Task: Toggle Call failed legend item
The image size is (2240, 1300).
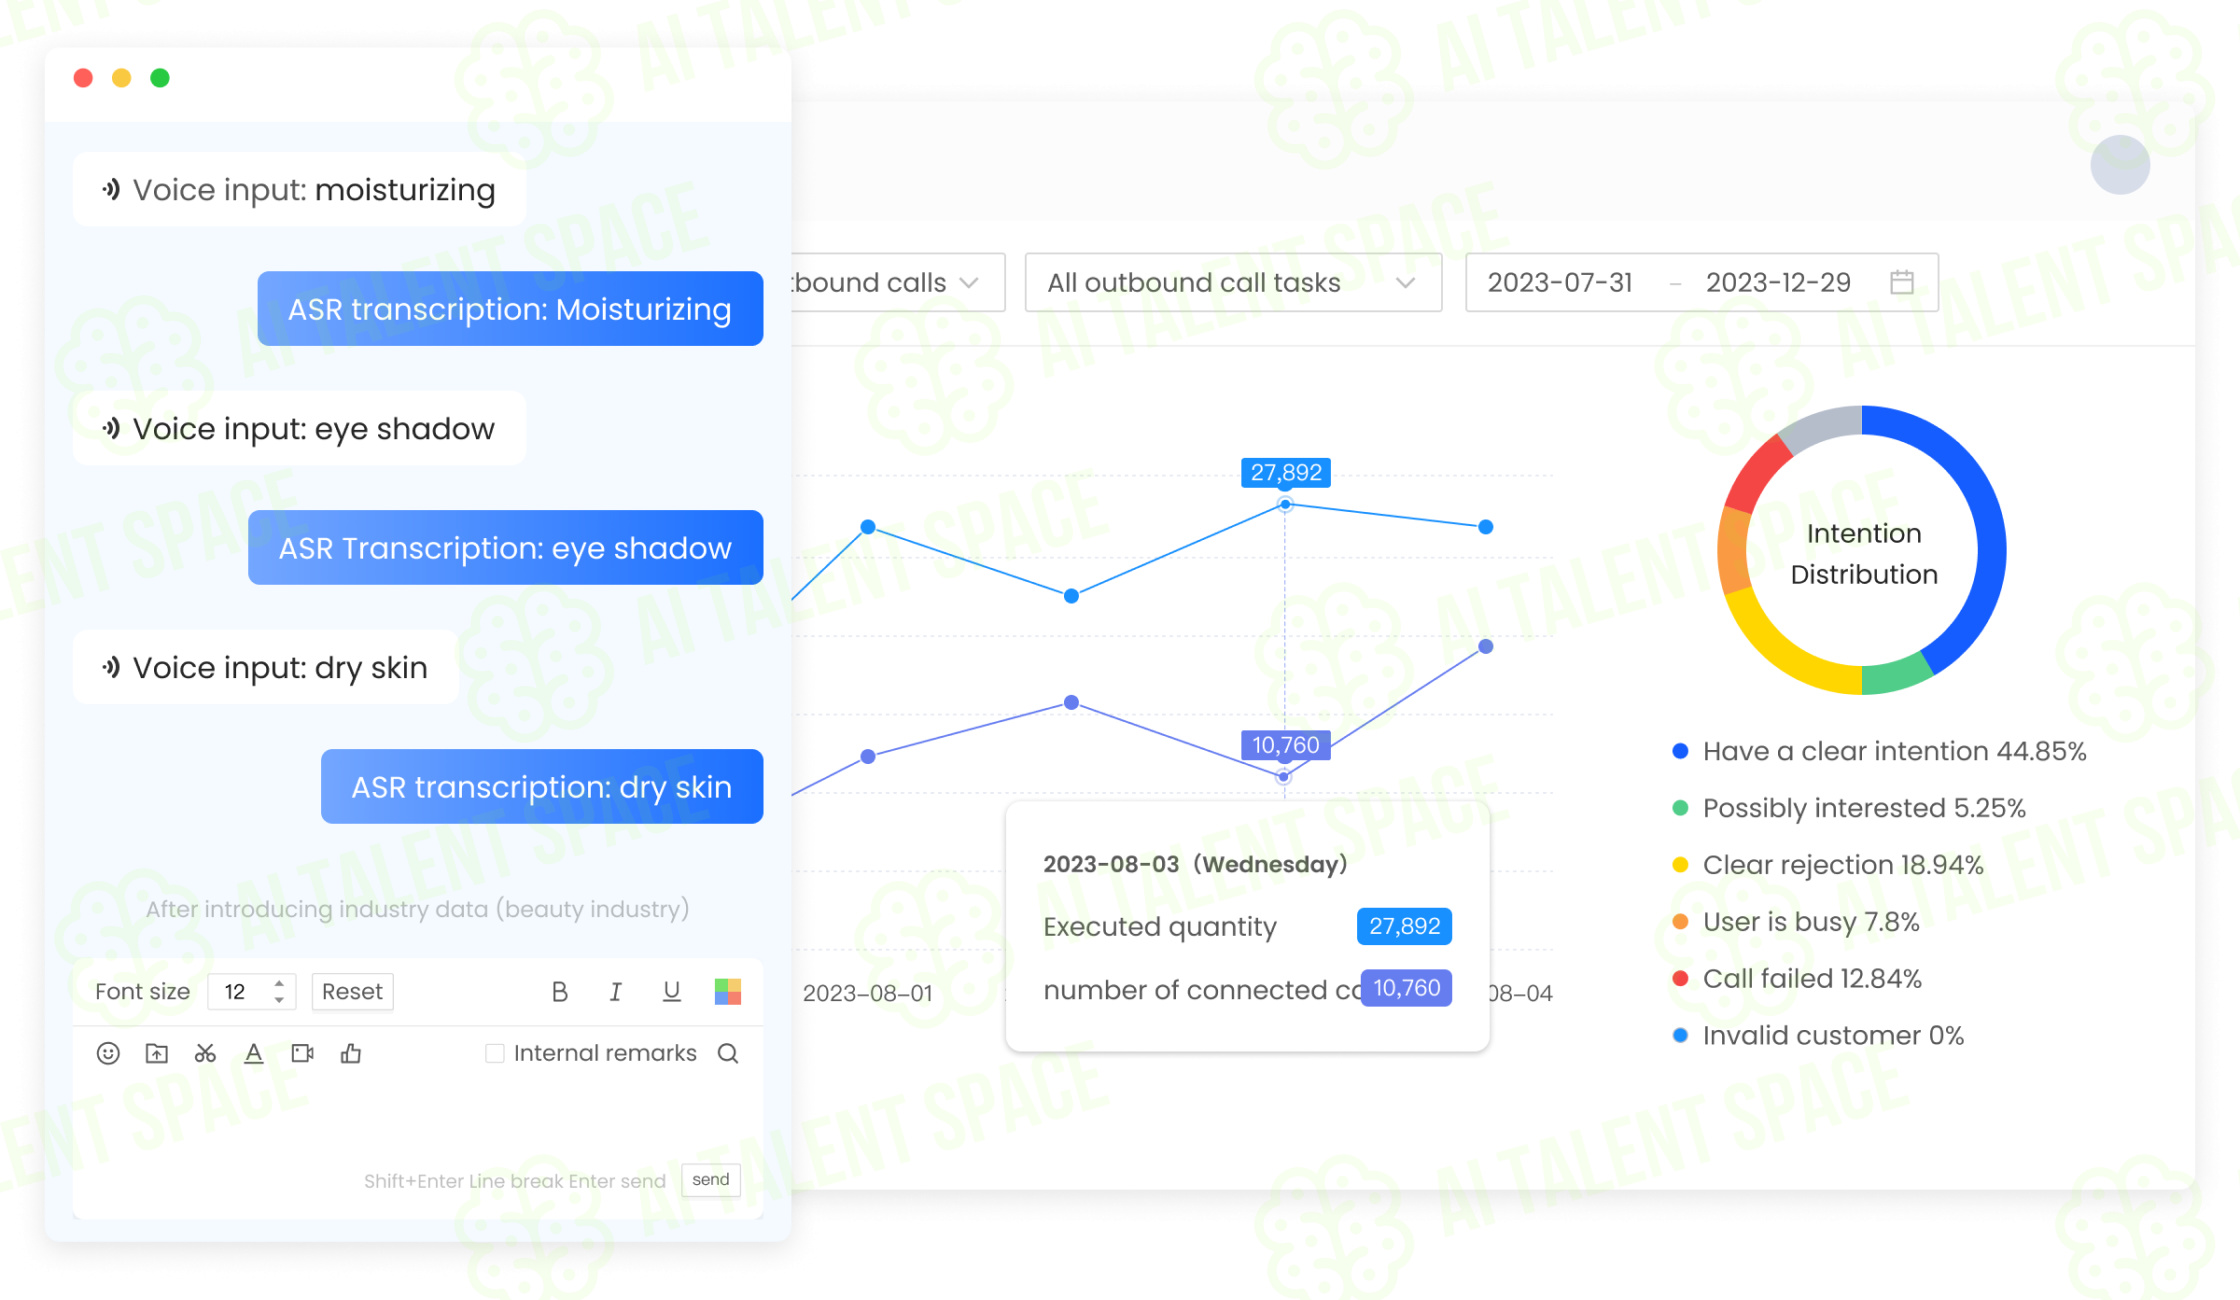Action: click(x=1797, y=979)
